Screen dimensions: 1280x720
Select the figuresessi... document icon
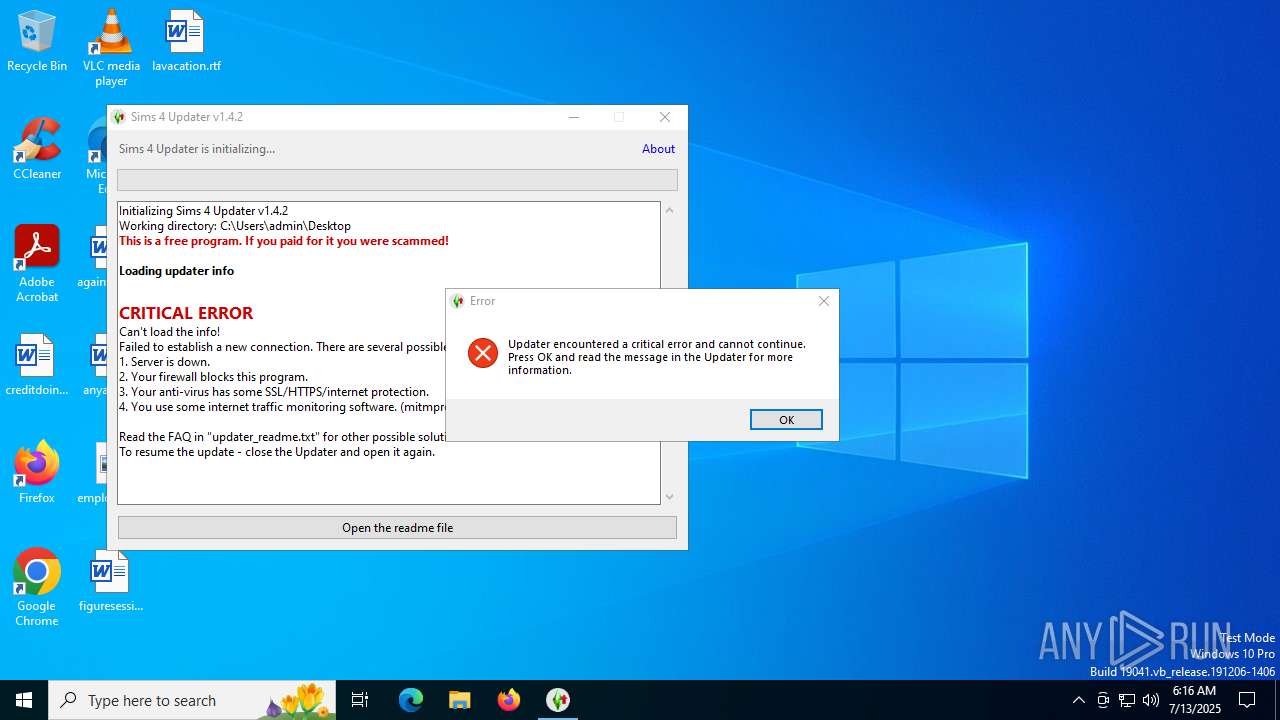click(x=111, y=582)
